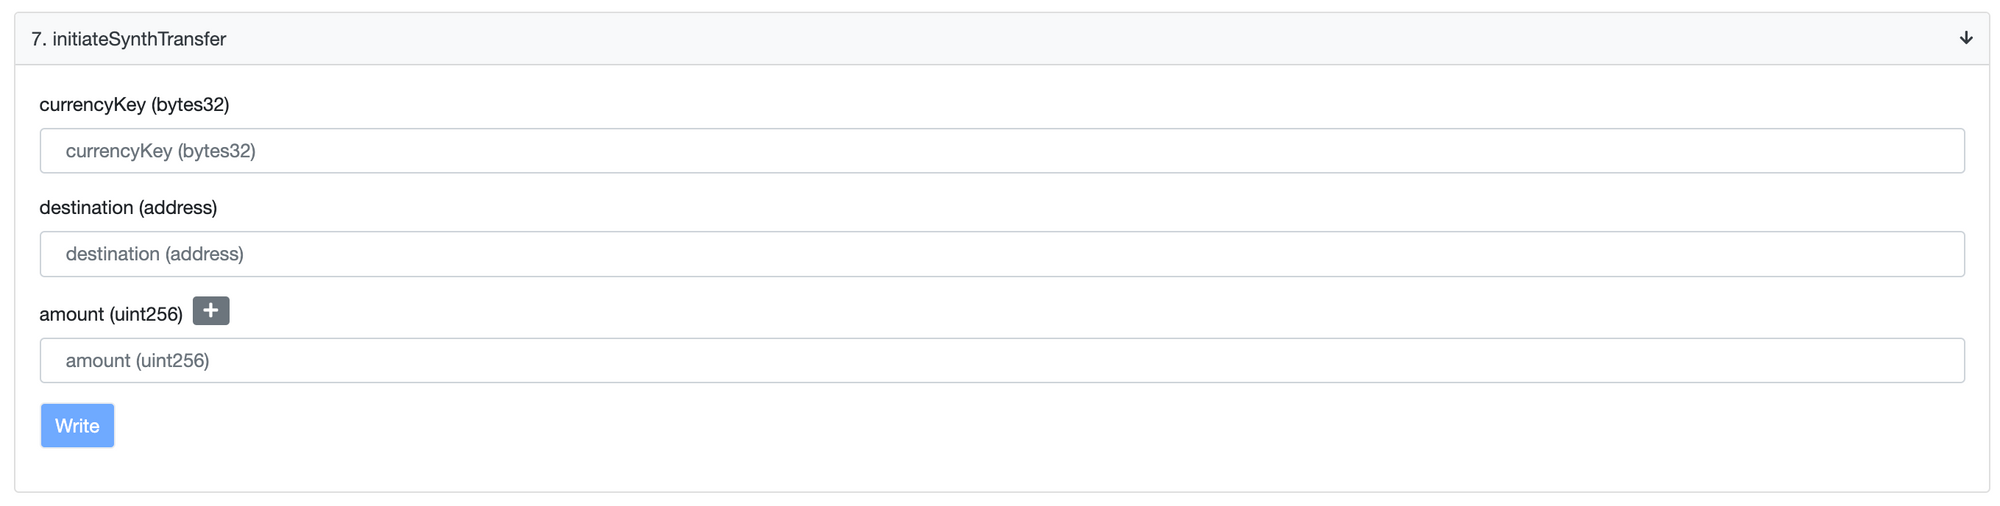Screen dimensions: 2000x506
Task: Focus the currencyKey (bytes32) input field
Action: point(1002,151)
